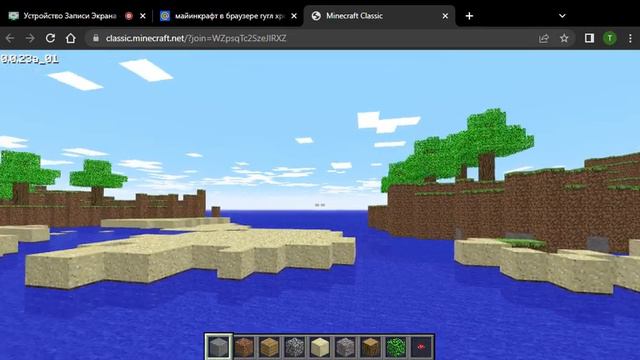Bookmark this page with star icon

coord(564,38)
